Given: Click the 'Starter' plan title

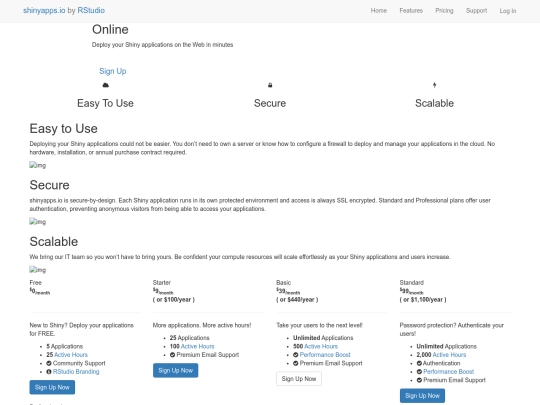Looking at the screenshot, I should point(162,282).
